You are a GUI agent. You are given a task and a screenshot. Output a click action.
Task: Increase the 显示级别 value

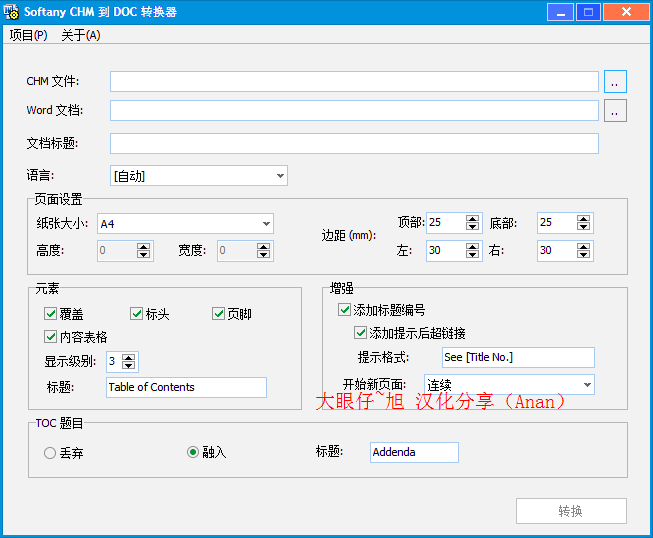(129, 358)
